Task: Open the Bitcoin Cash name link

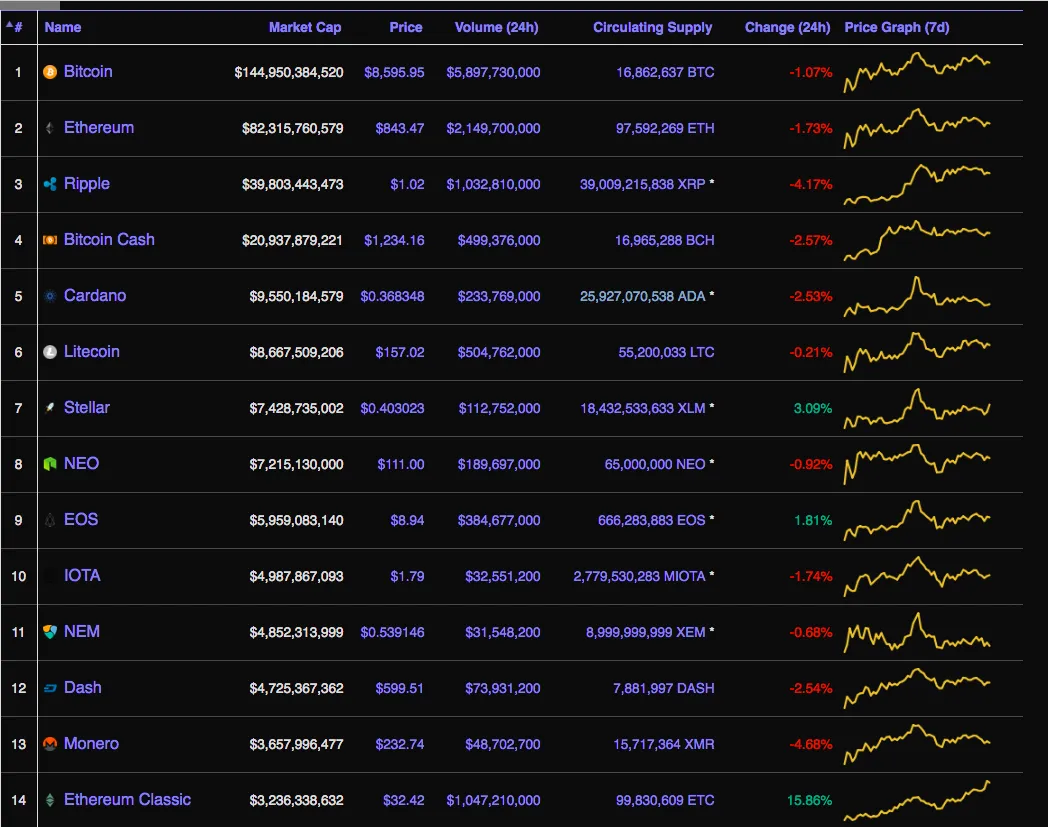Action: click(109, 239)
